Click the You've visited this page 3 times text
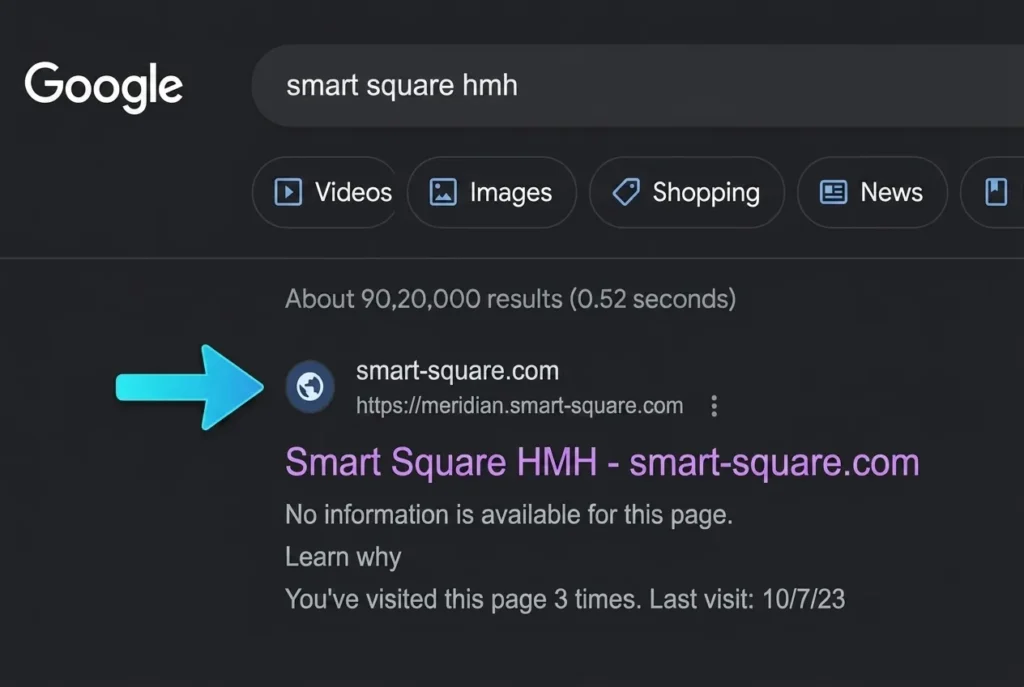Image resolution: width=1024 pixels, height=687 pixels. pyautogui.click(x=565, y=599)
